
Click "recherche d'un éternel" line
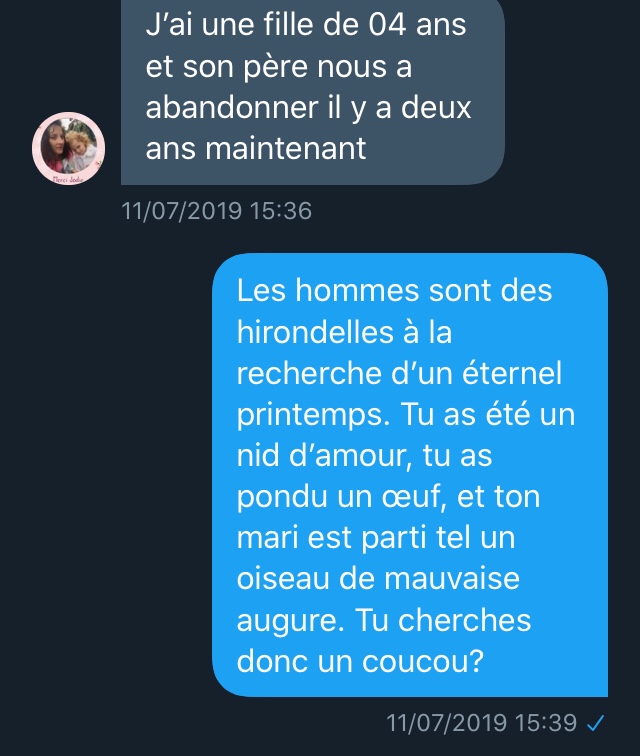point(399,373)
